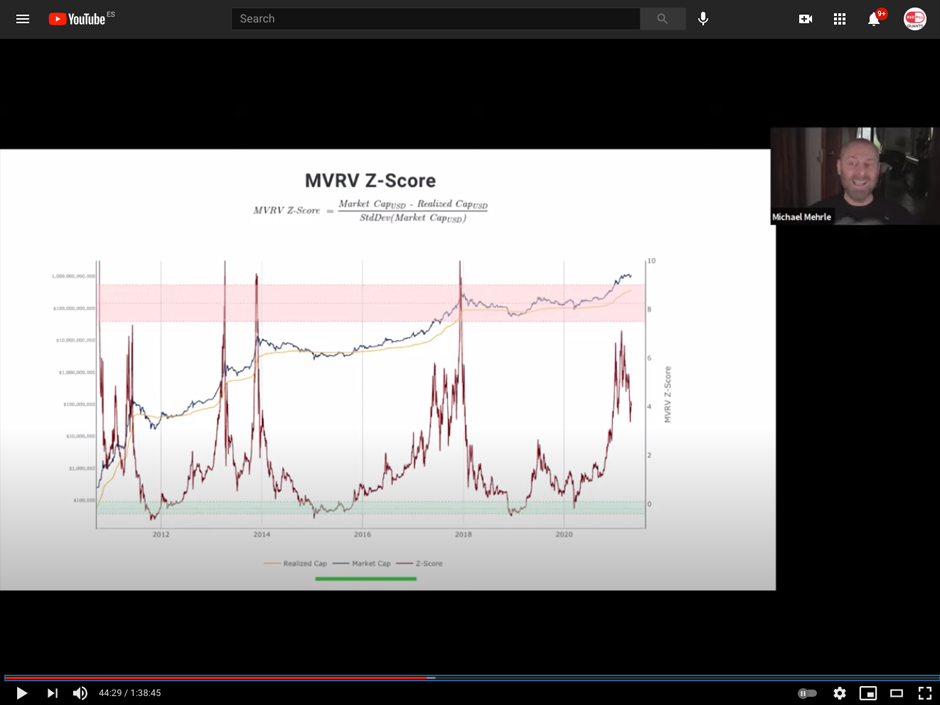940x705 pixels.
Task: Mute the video volume
Action: [80, 693]
